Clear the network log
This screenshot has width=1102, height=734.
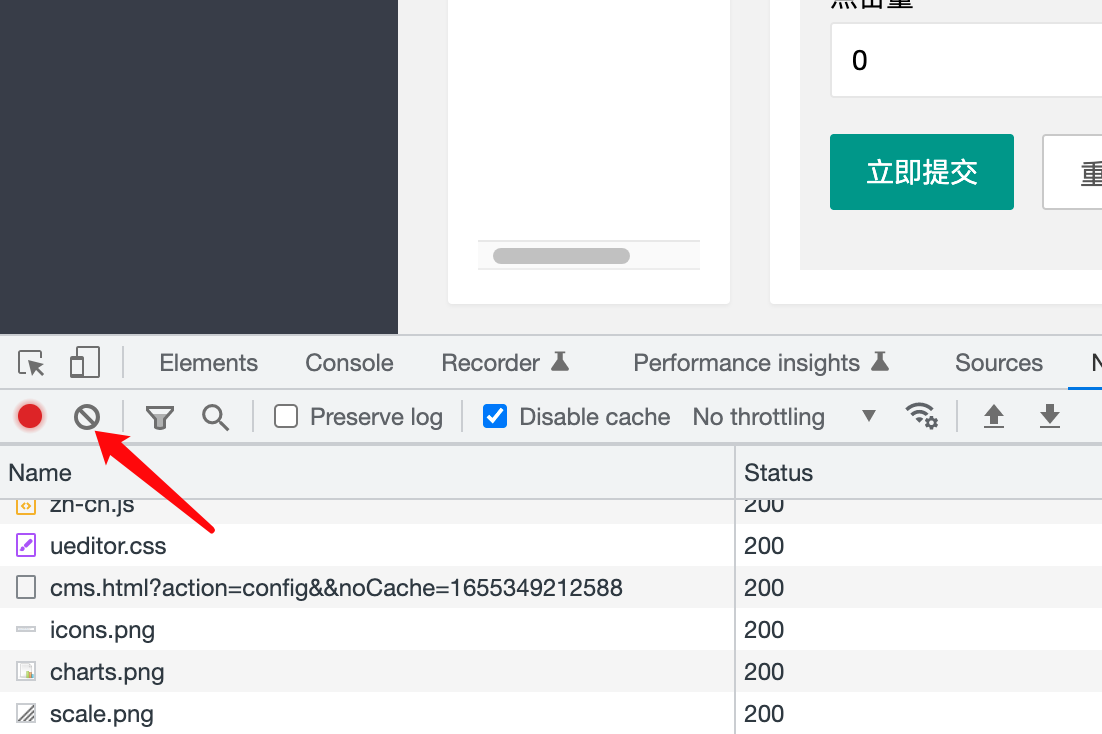pos(87,416)
